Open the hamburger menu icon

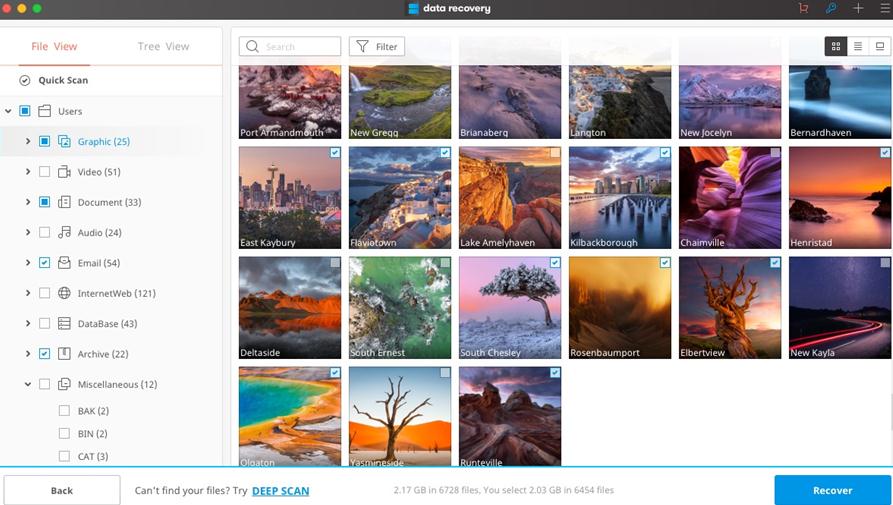[x=884, y=8]
